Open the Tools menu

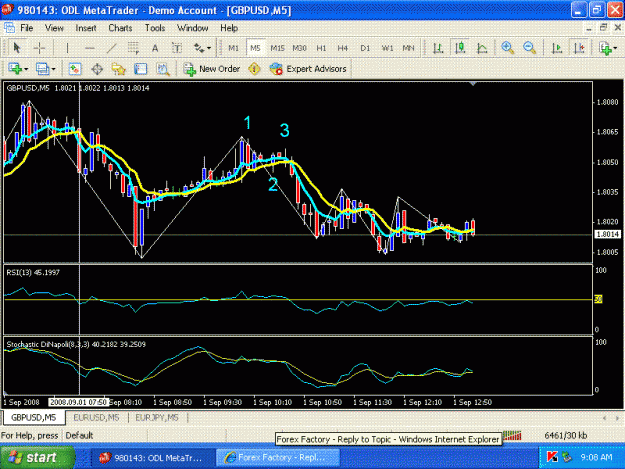point(155,28)
